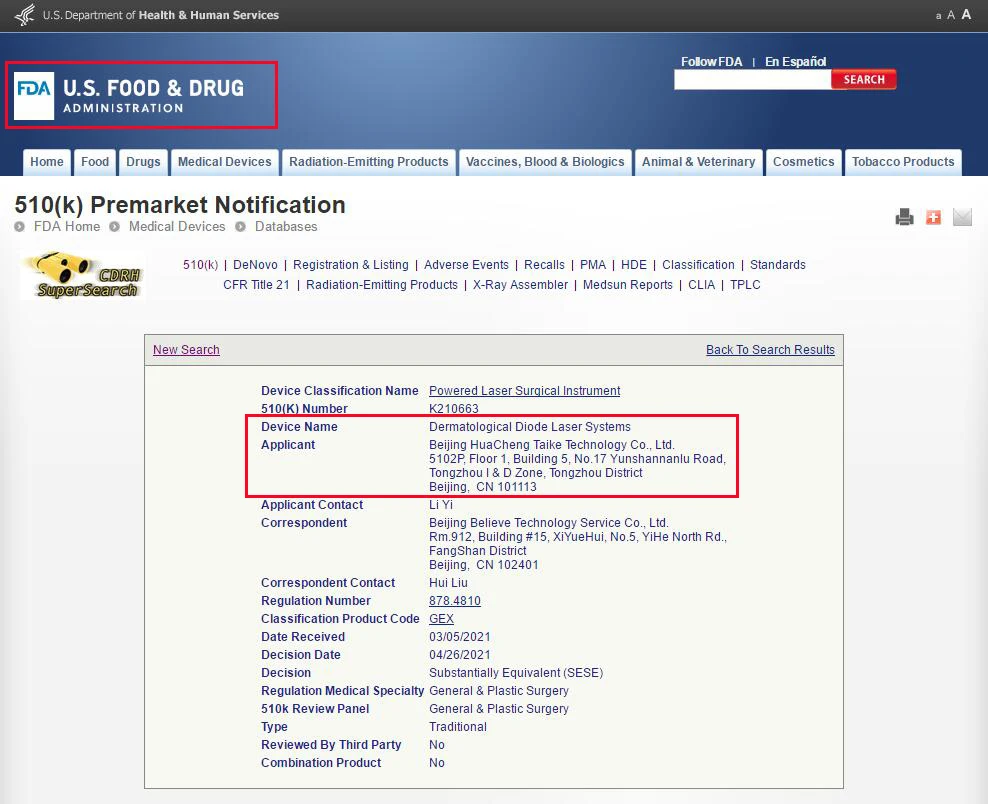Viewport: 988px width, 804px height.
Task: Open the HDE link
Action: click(x=634, y=265)
